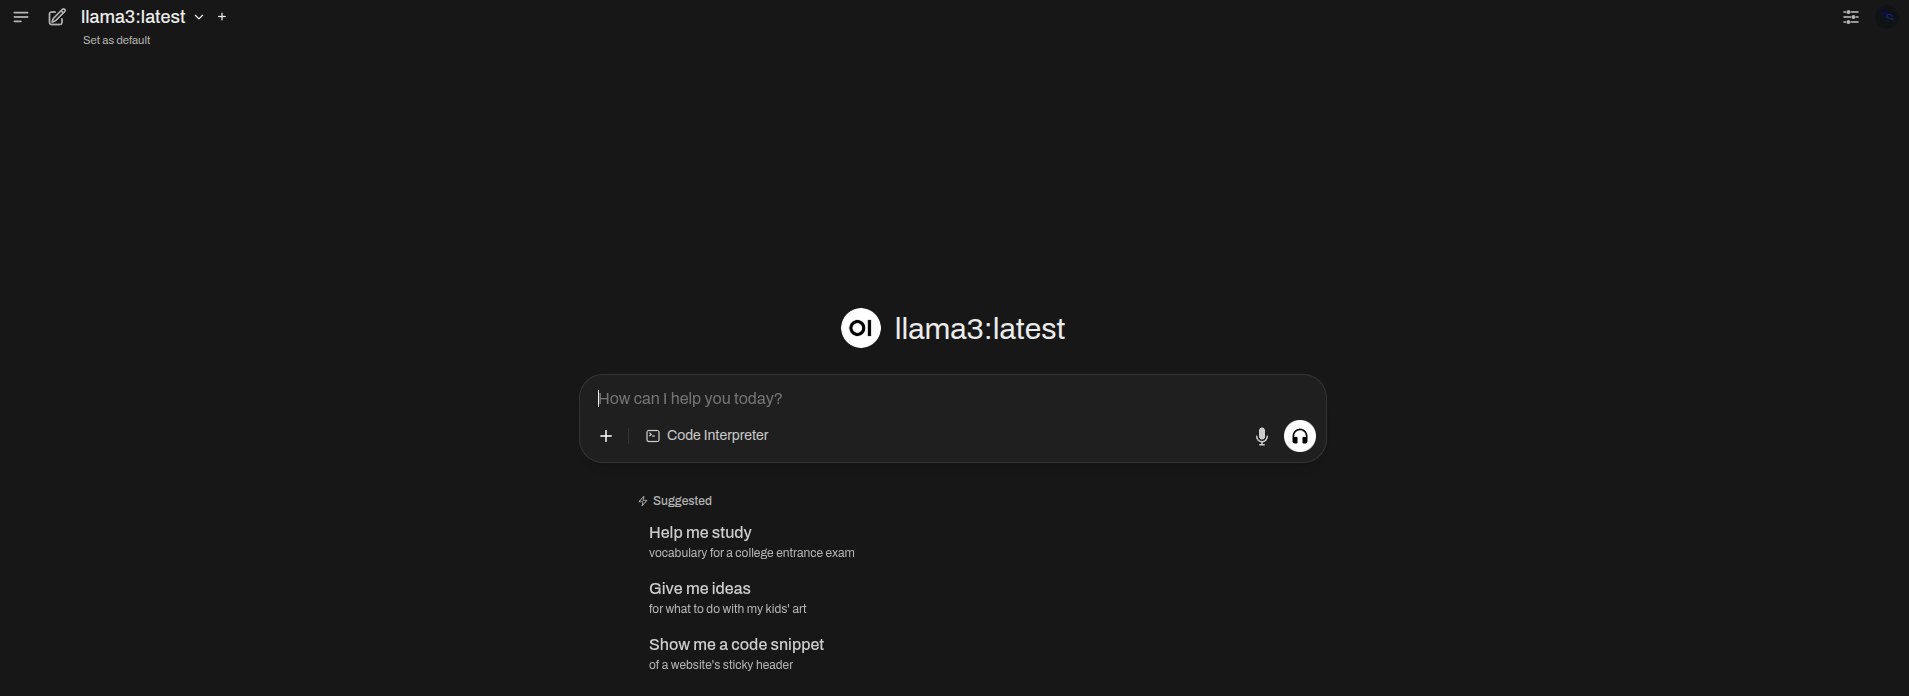Select the 'Show me a code snippet' prompt
This screenshot has height=696, width=1909.
pos(736,645)
